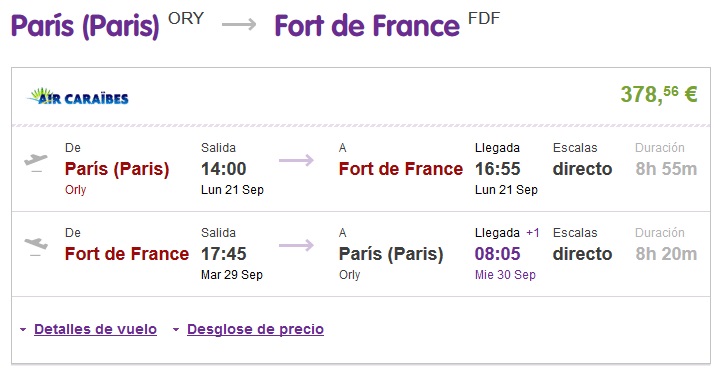
Task: Click the return flight plane icon
Action: tap(36, 247)
